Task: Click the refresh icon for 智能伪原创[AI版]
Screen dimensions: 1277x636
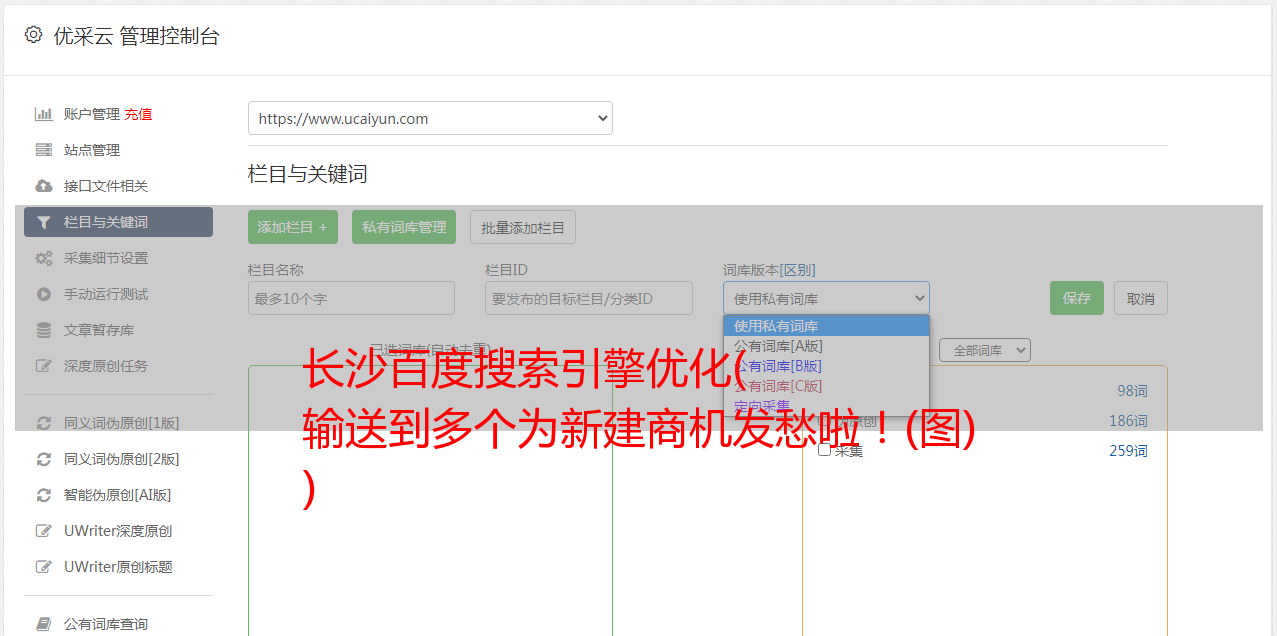Action: 43,495
